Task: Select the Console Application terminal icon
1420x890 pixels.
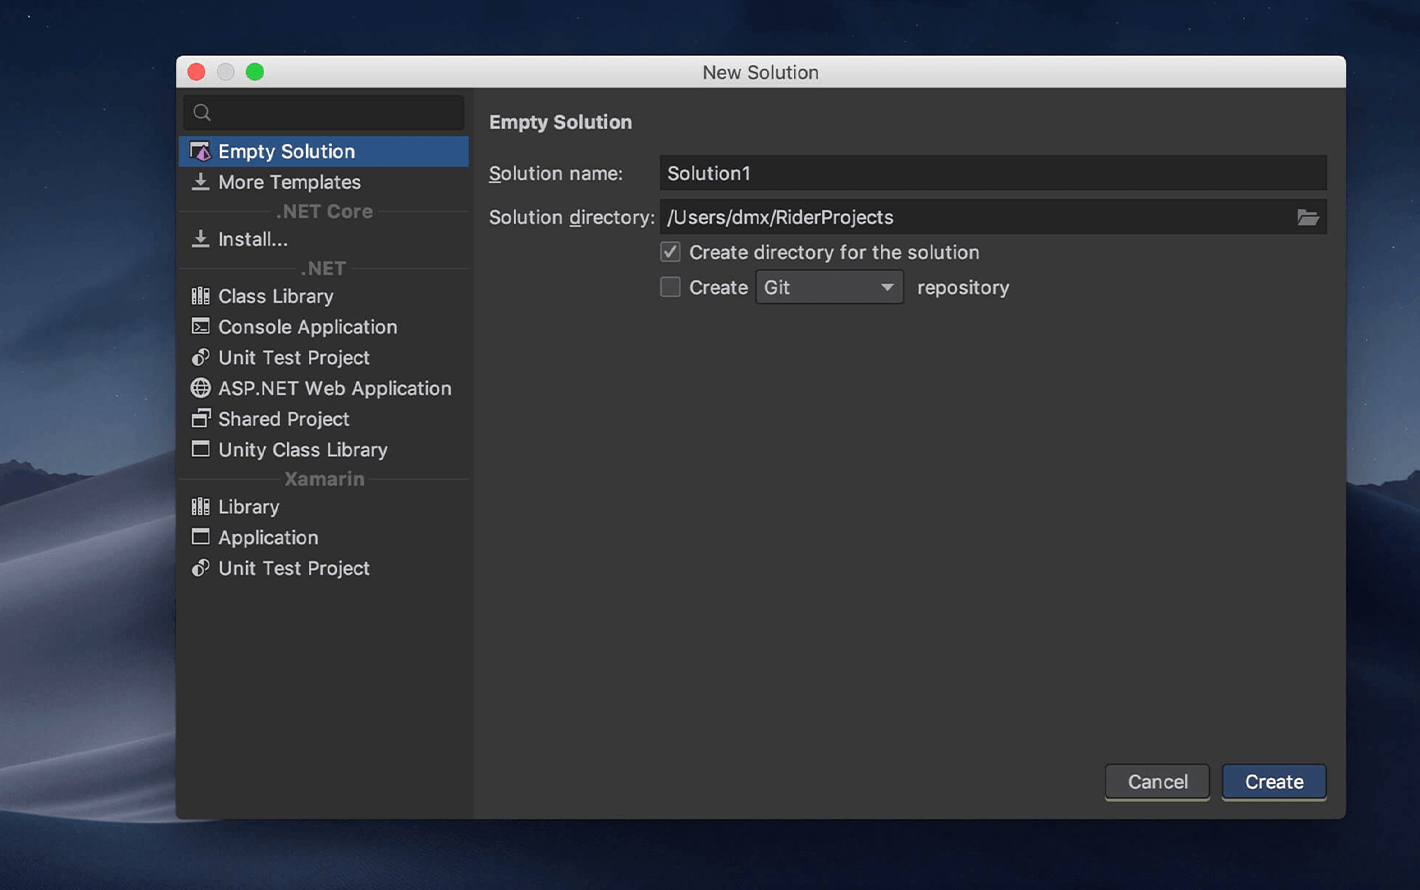Action: point(200,327)
